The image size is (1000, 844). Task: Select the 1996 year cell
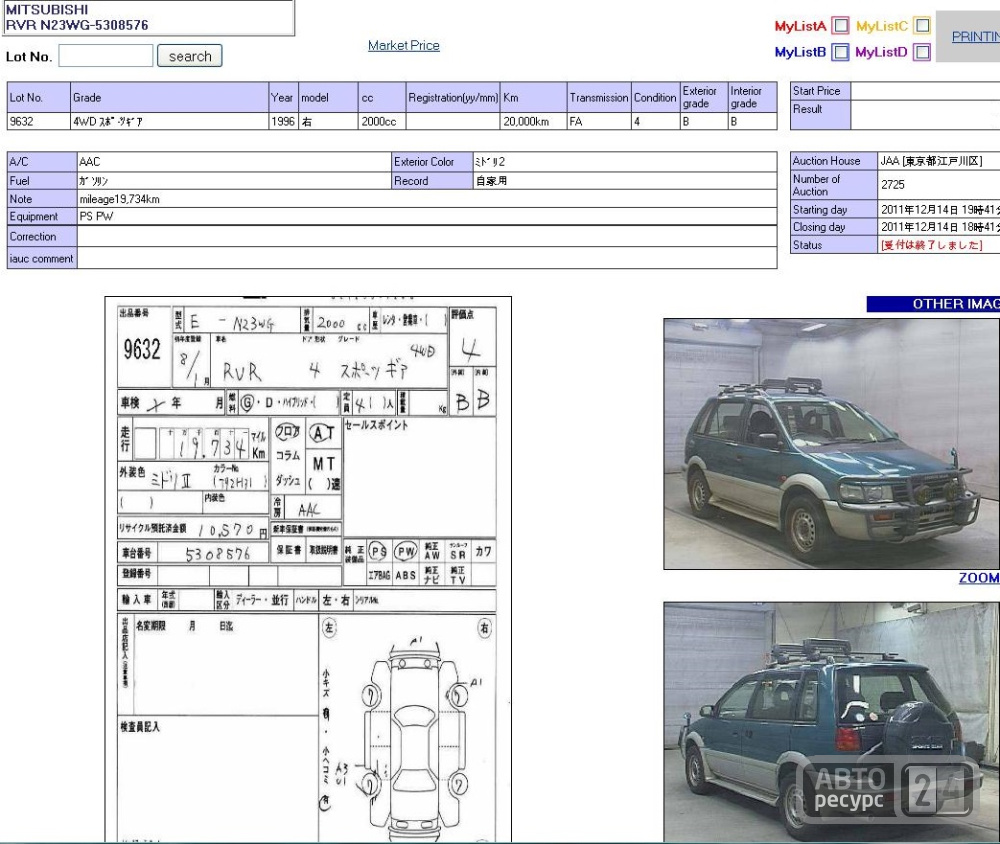(x=283, y=121)
